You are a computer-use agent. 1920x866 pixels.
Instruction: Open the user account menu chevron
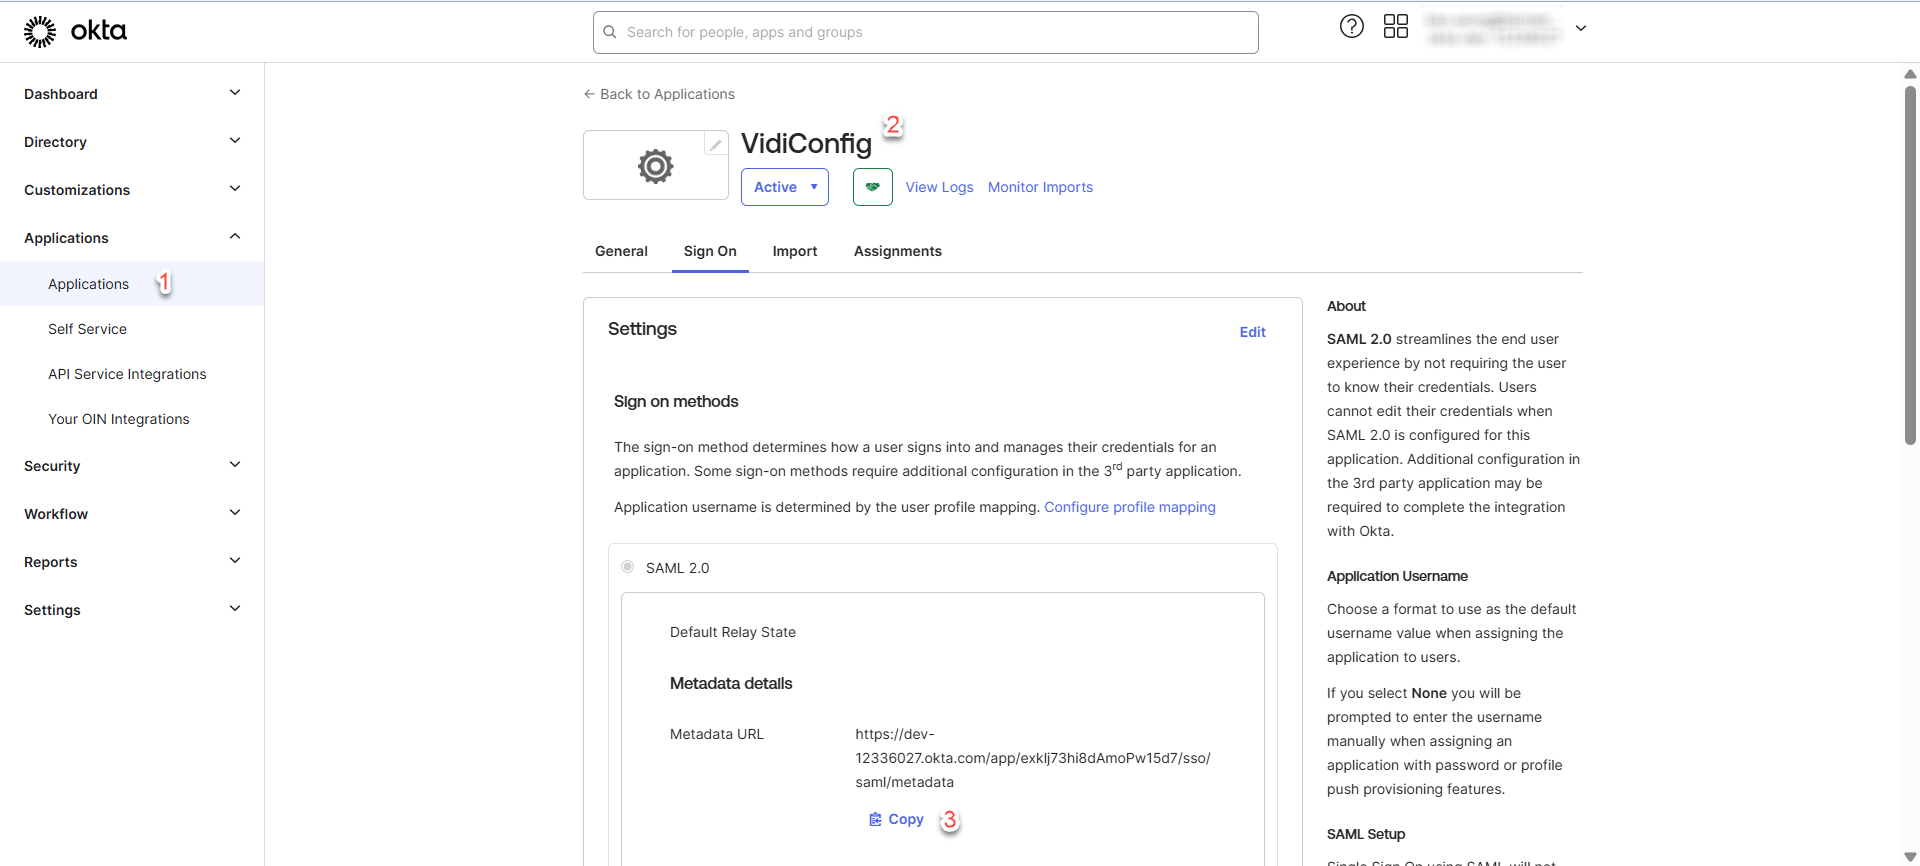tap(1581, 28)
